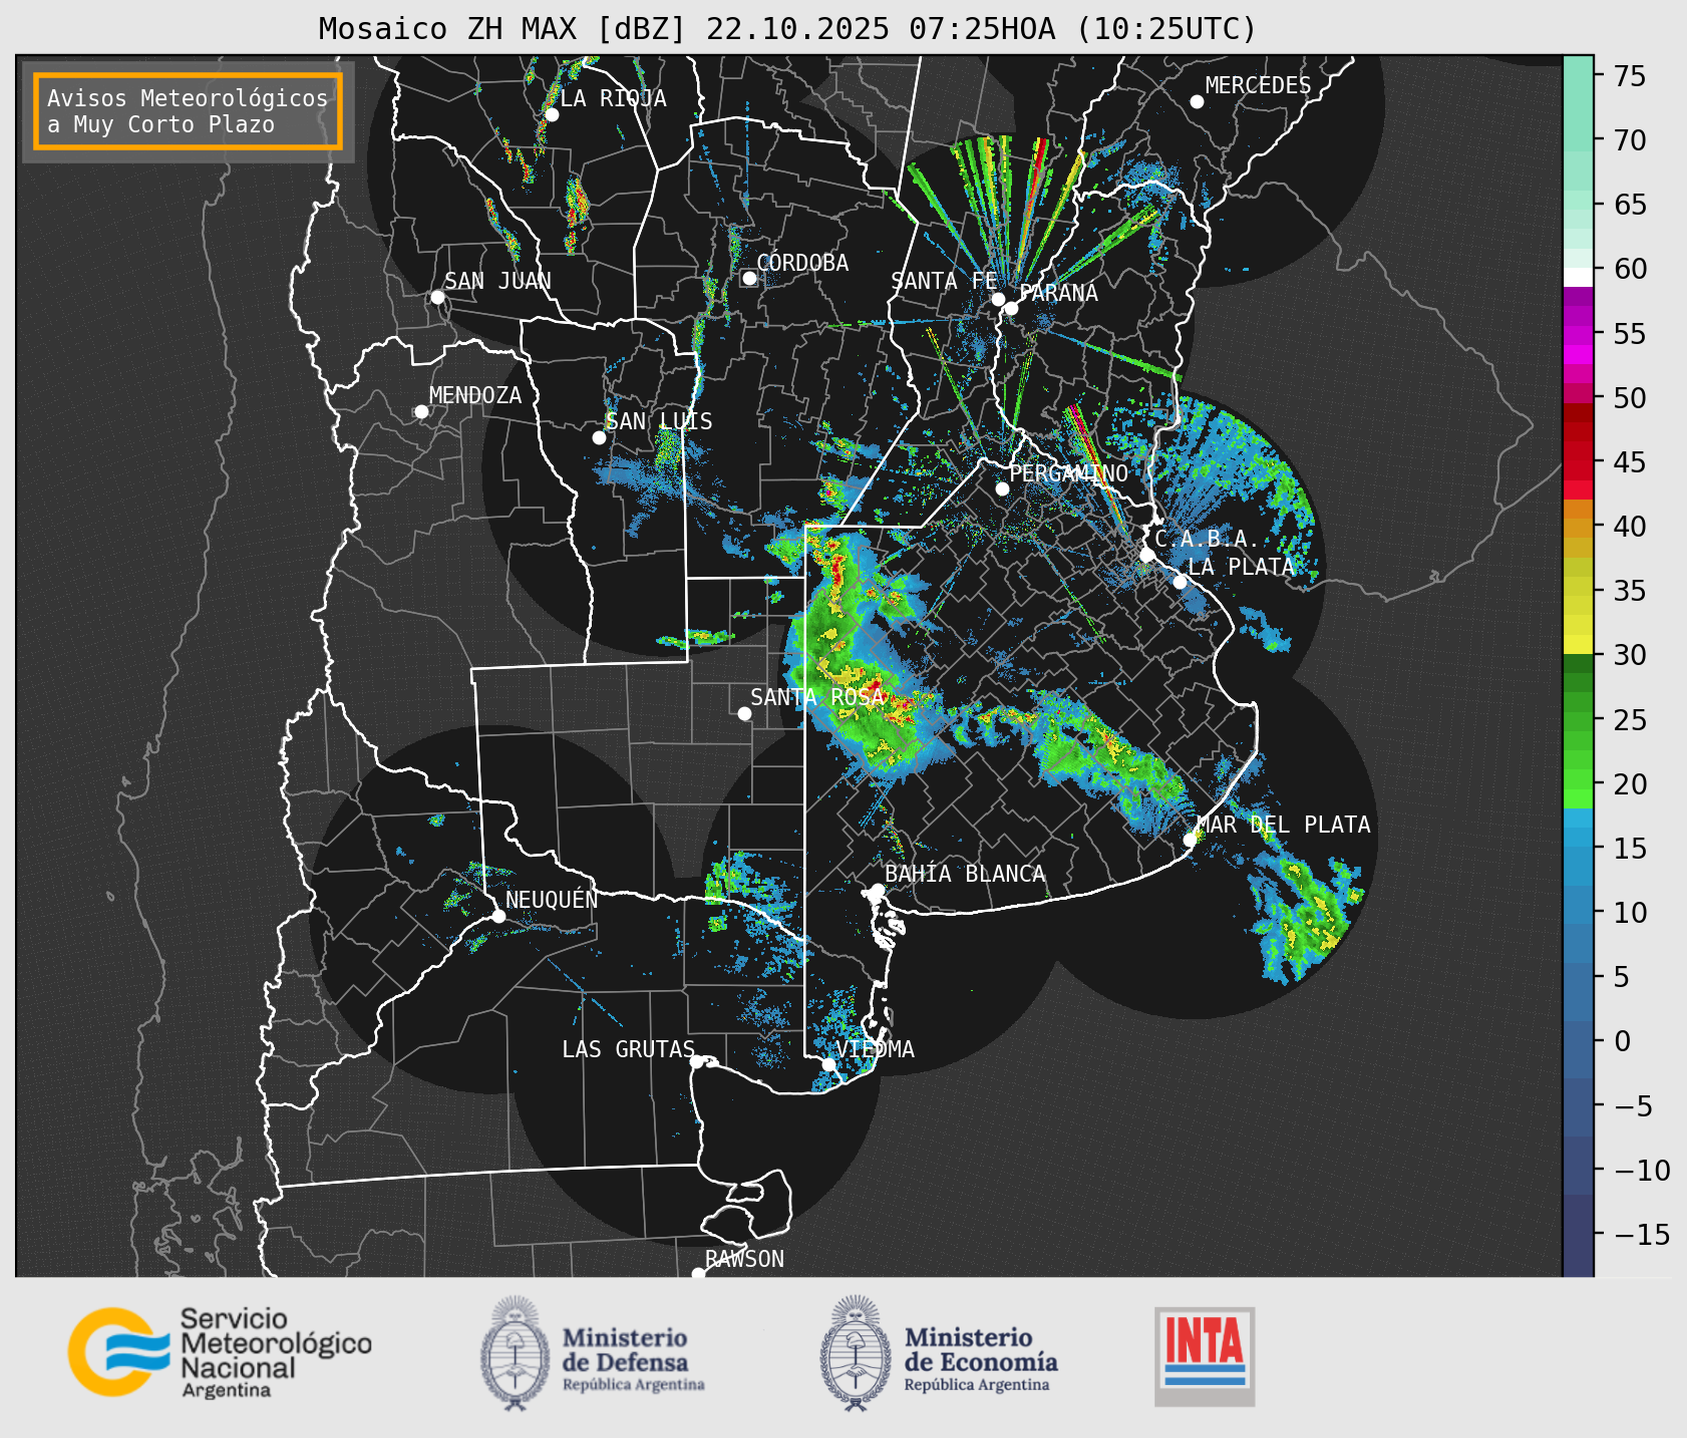
Task: Click the red INTA logo
Action: click(x=1204, y=1355)
